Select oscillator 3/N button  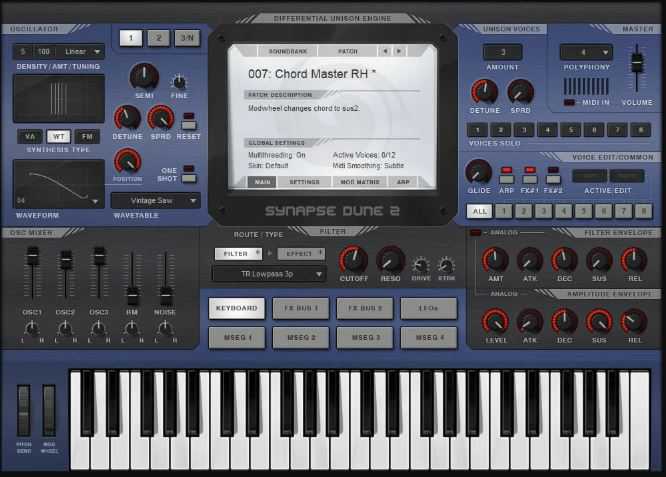(x=187, y=38)
